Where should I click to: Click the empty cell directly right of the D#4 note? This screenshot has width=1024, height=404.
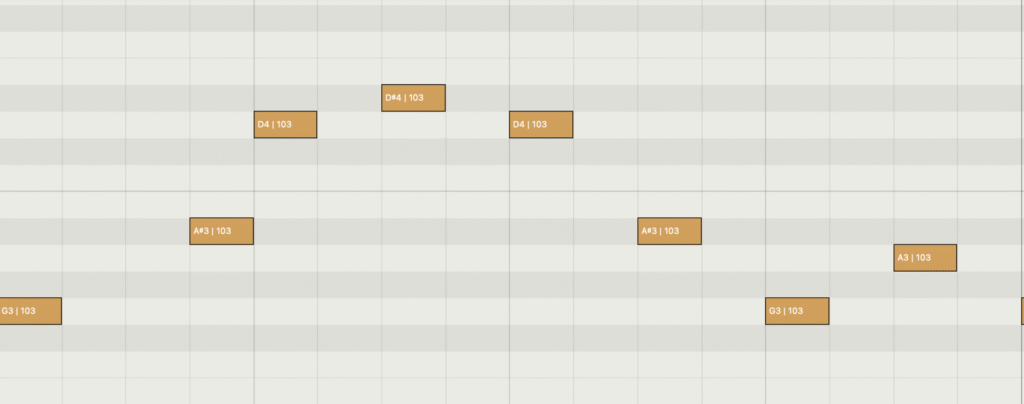click(477, 98)
